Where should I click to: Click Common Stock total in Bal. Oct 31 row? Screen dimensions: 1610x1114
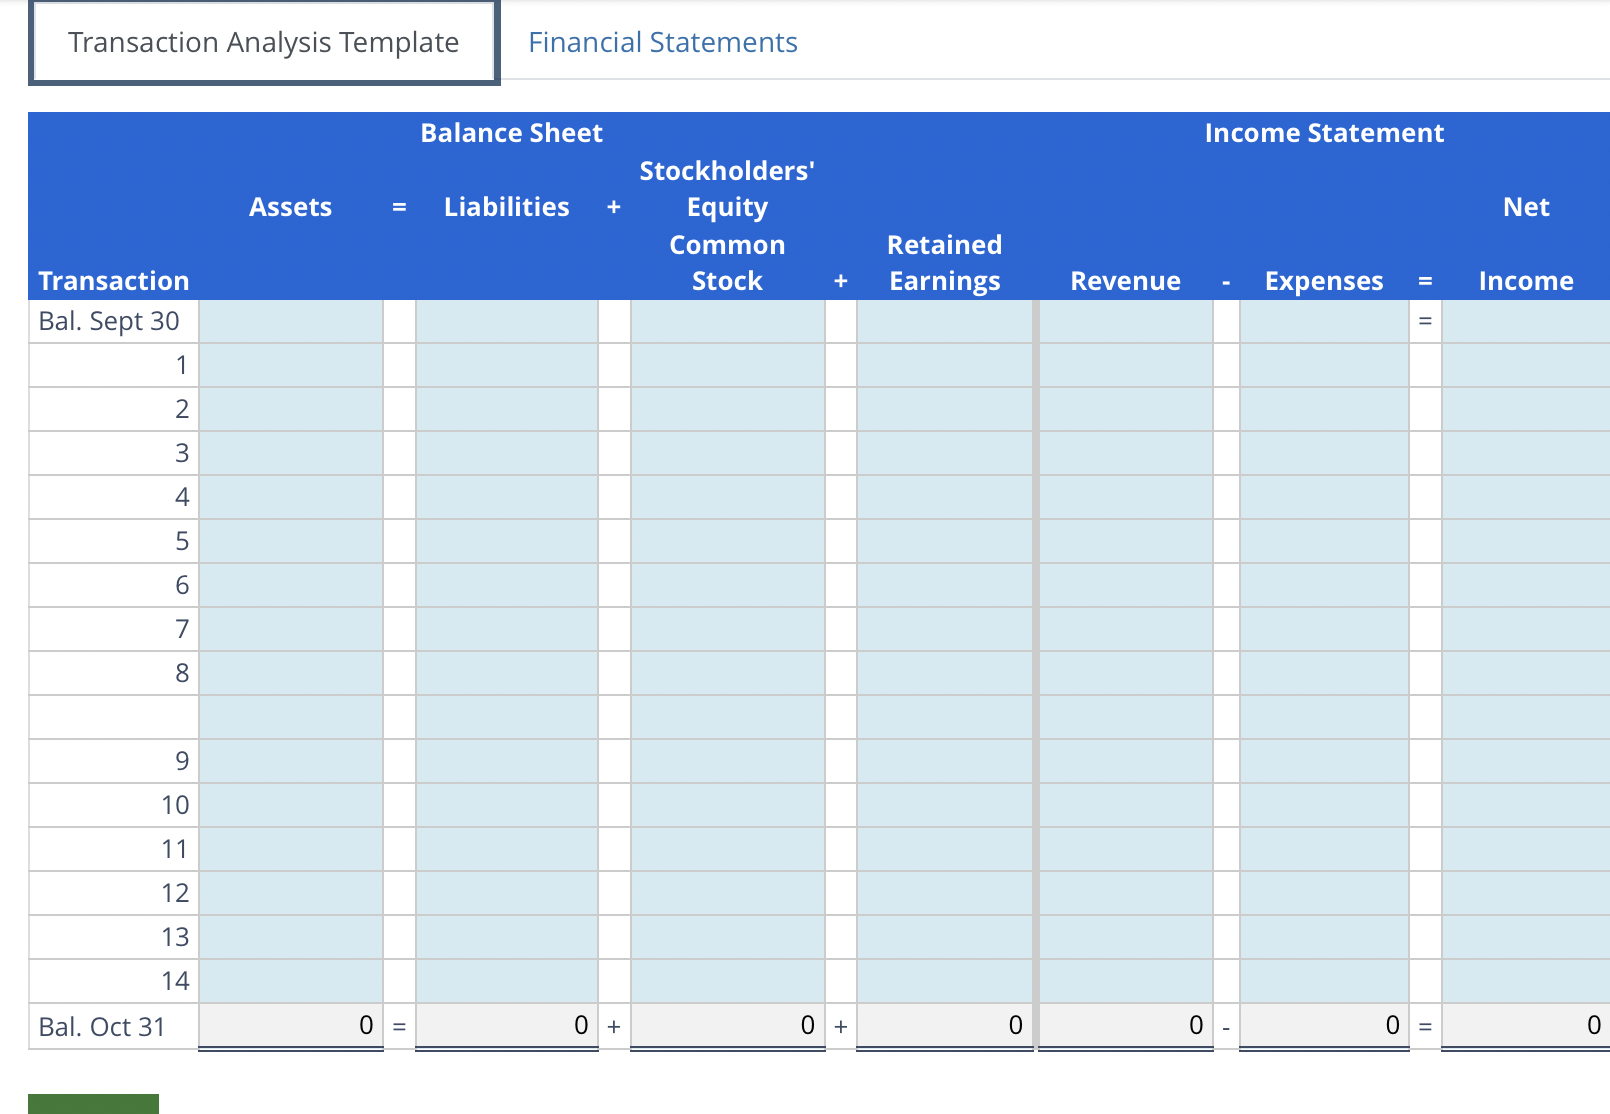point(728,1026)
